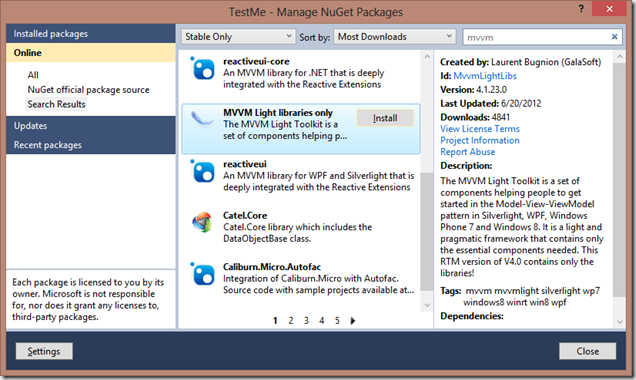Click scroll down arrow in details pane
Viewport: 636px width, 380px height.
tap(619, 322)
